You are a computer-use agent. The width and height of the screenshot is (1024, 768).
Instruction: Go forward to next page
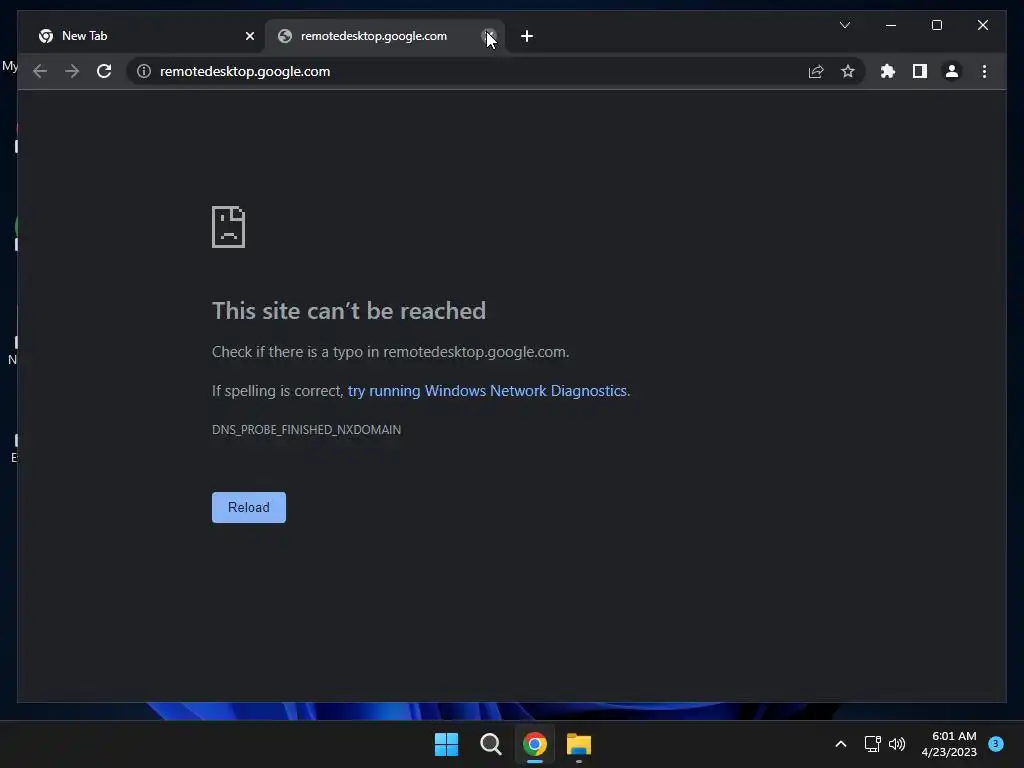point(72,71)
